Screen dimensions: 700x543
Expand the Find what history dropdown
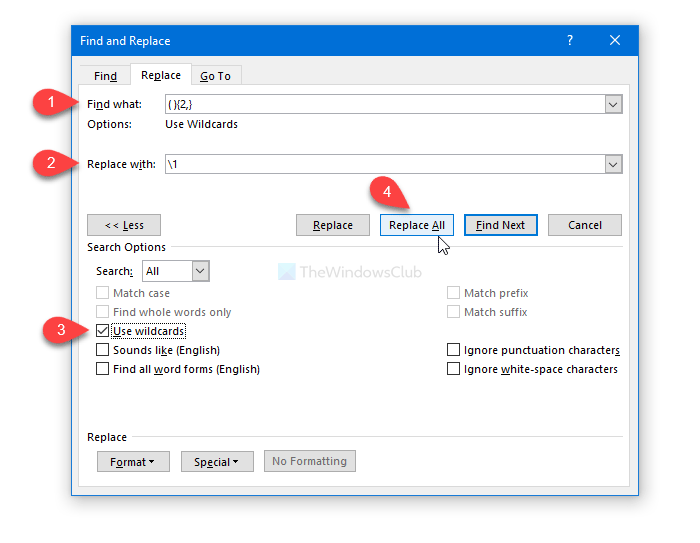point(613,104)
